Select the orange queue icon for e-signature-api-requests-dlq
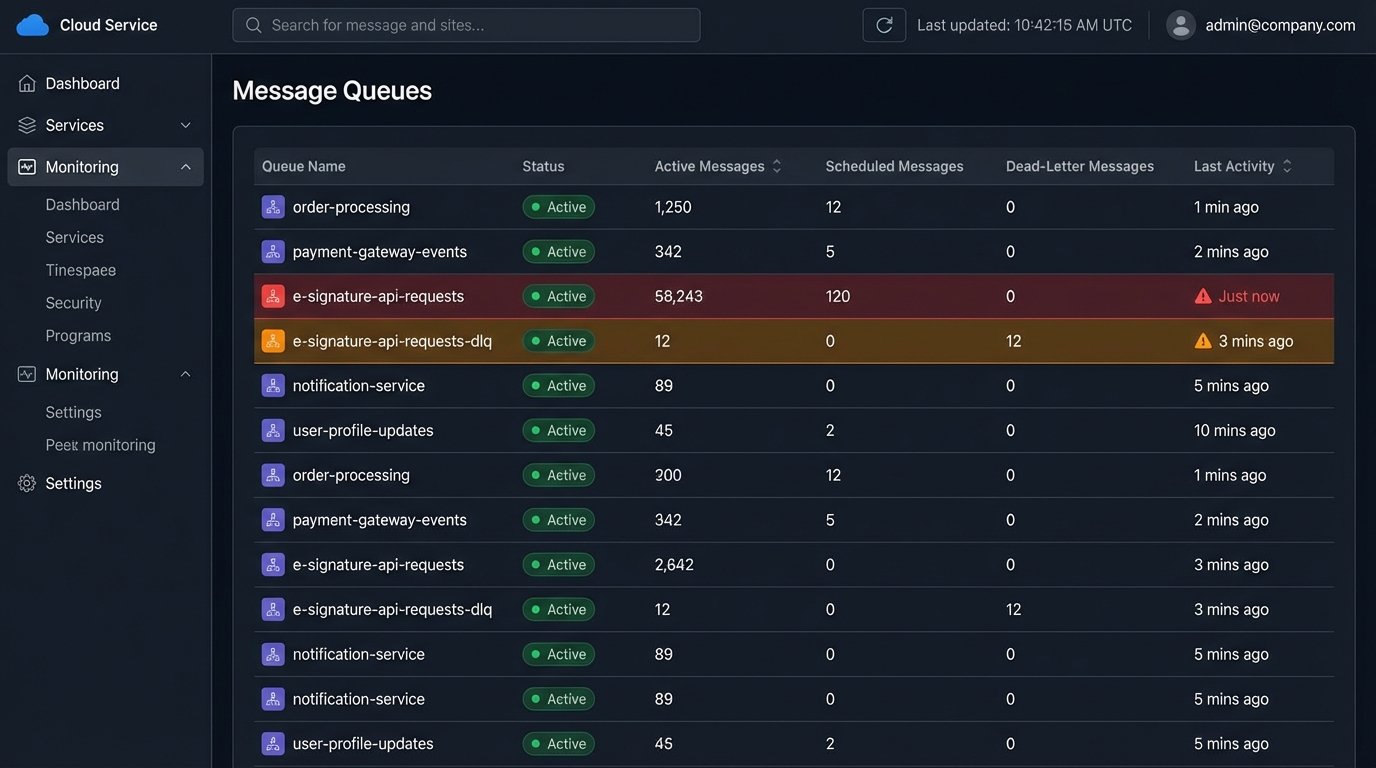 273,340
